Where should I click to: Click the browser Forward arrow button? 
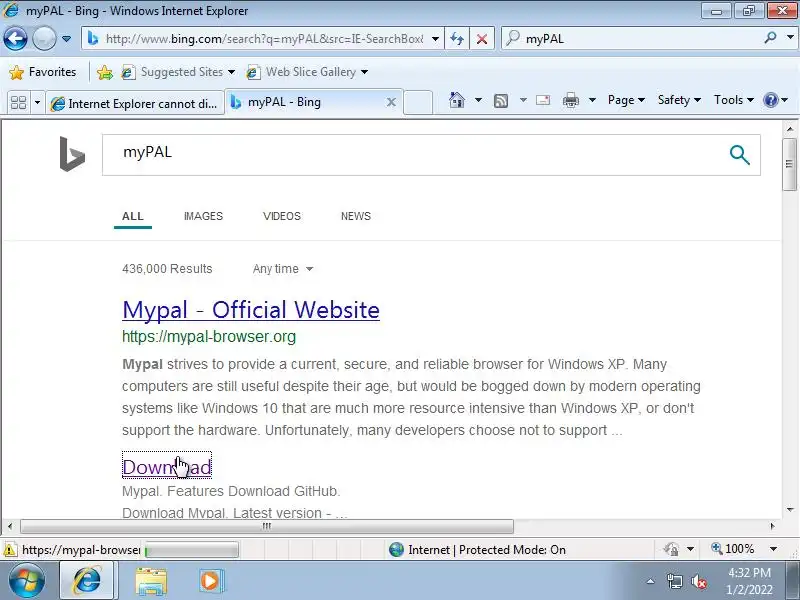click(x=44, y=39)
